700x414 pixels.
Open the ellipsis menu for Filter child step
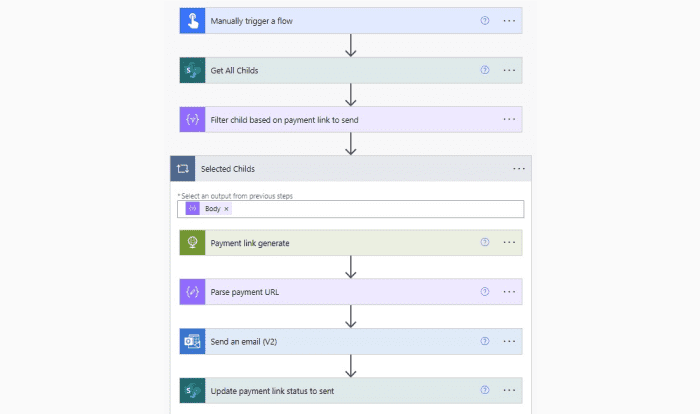(509, 119)
